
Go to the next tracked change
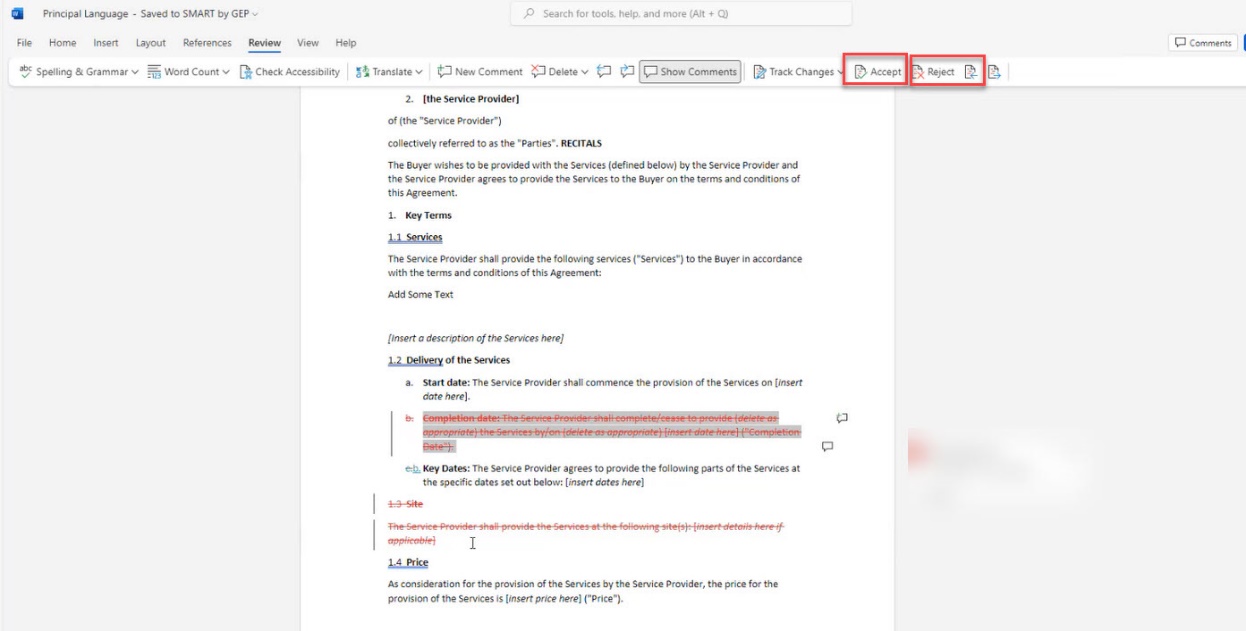tap(993, 72)
